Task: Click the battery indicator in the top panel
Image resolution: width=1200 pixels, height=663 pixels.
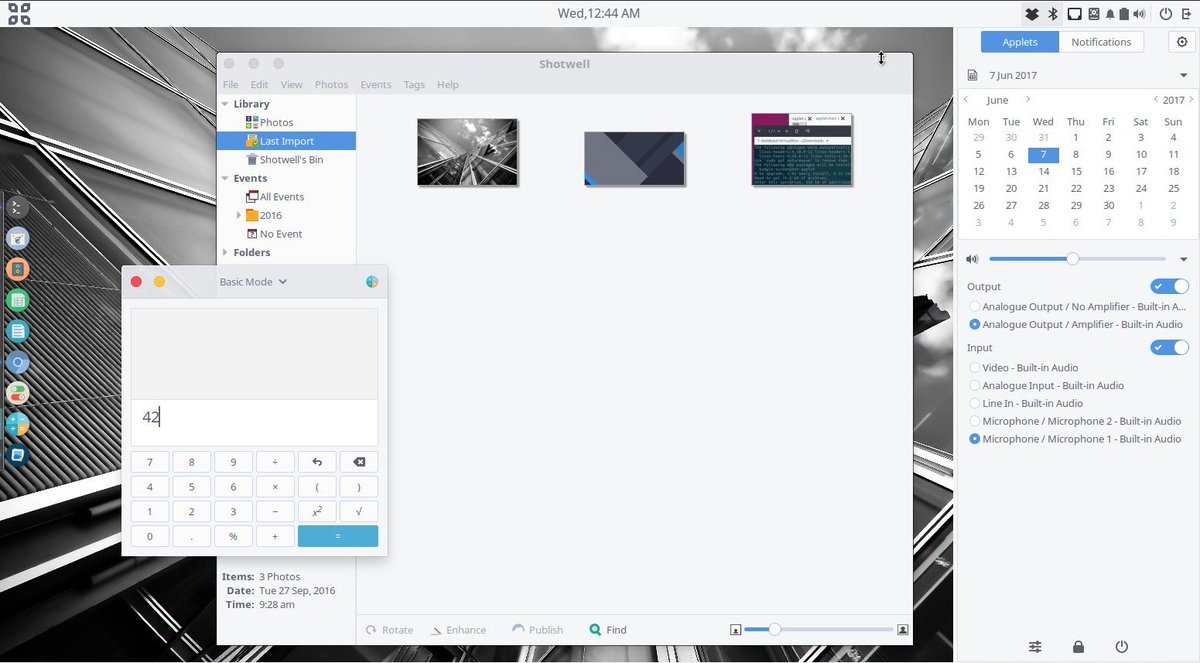Action: pos(1124,13)
